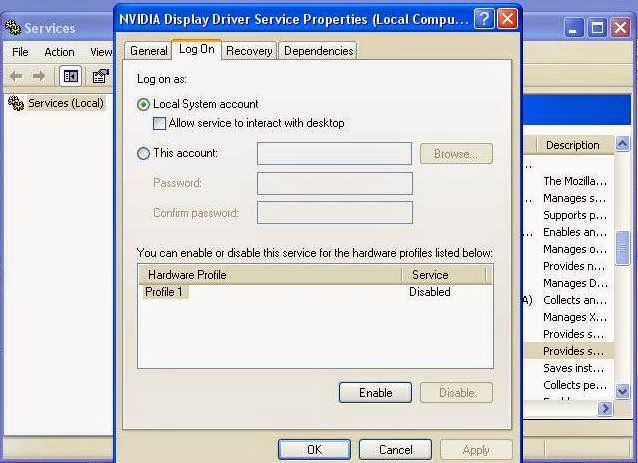Select Profile 1 in hardware profile list
This screenshot has width=638, height=463.
point(164,292)
